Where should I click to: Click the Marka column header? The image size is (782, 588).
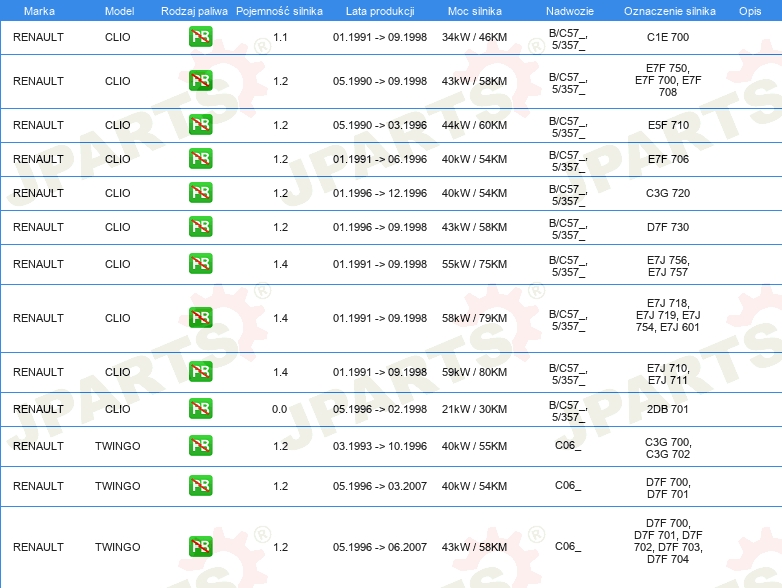(x=39, y=11)
